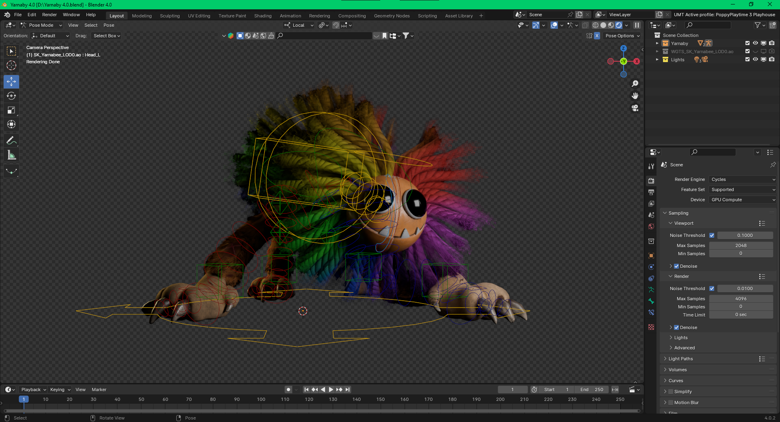Select the Select Box tool in the viewport toolbar
Image resolution: width=780 pixels, height=422 pixels.
(11, 51)
